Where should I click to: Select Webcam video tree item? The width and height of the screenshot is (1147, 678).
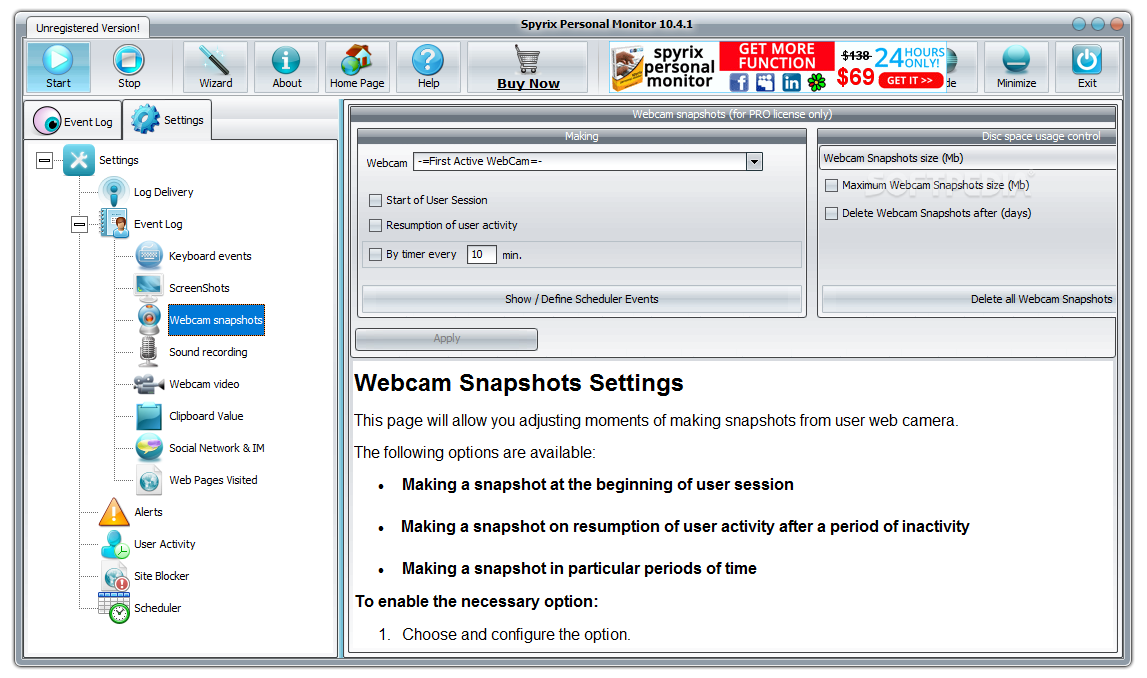coord(204,384)
